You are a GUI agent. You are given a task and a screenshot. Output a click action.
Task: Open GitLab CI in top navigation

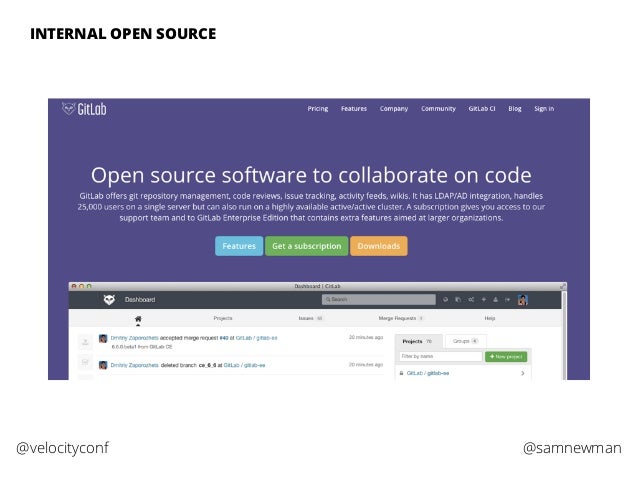point(482,109)
